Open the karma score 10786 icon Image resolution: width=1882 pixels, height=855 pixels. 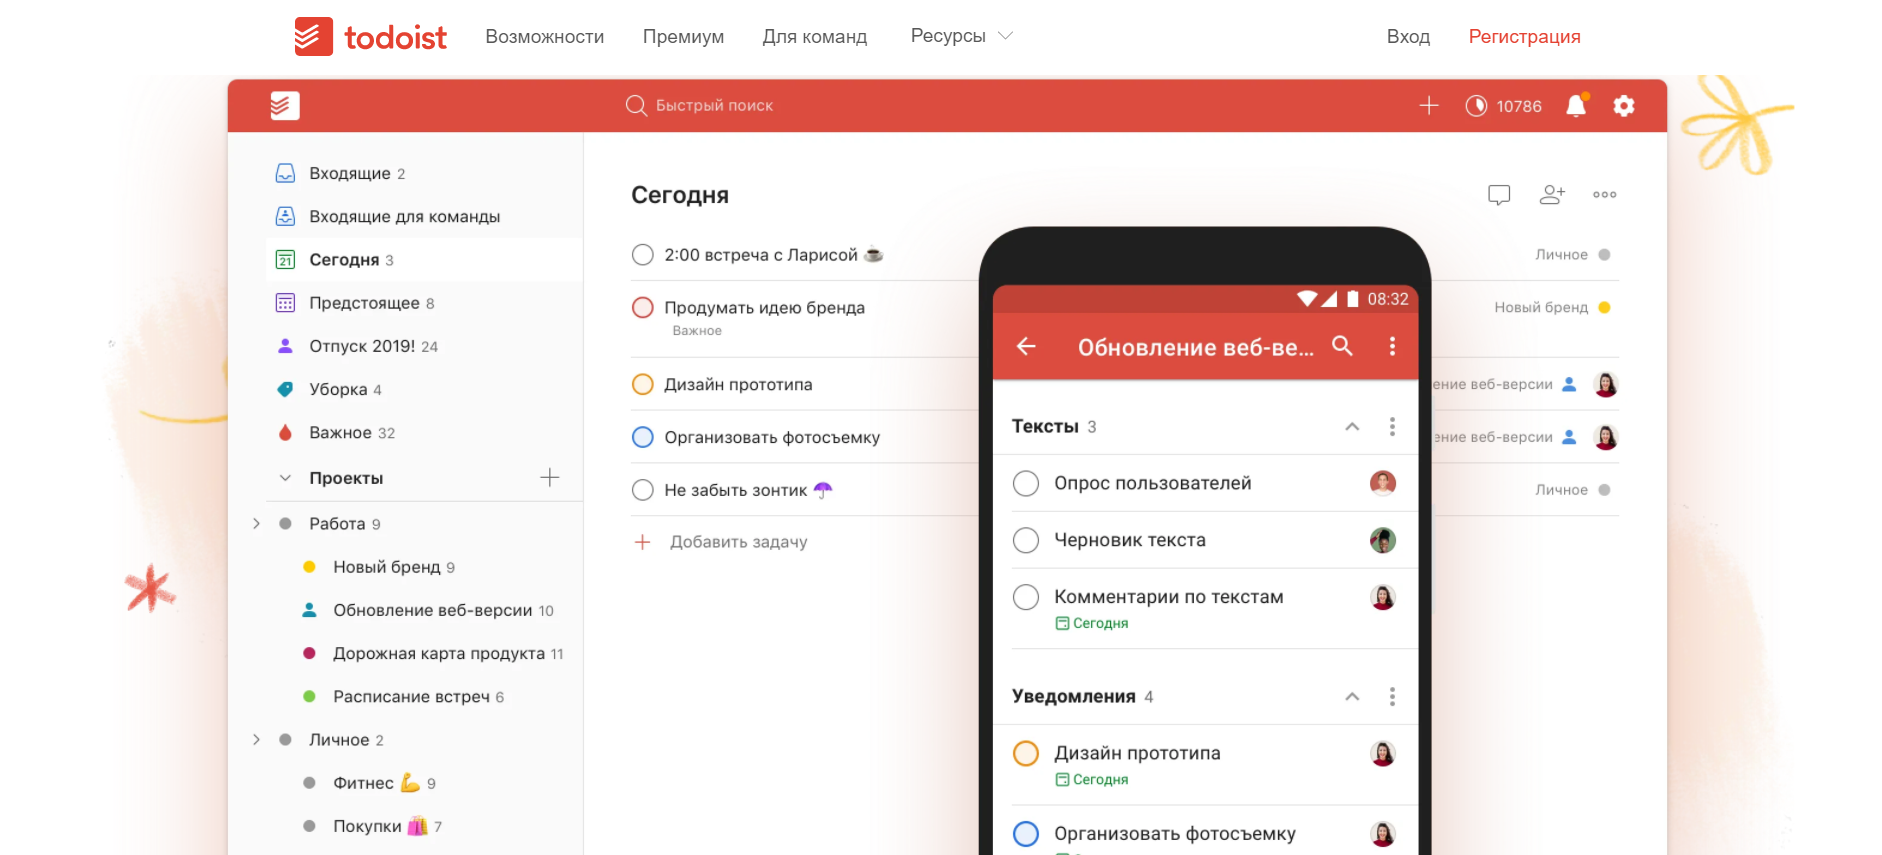pyautogui.click(x=1476, y=106)
